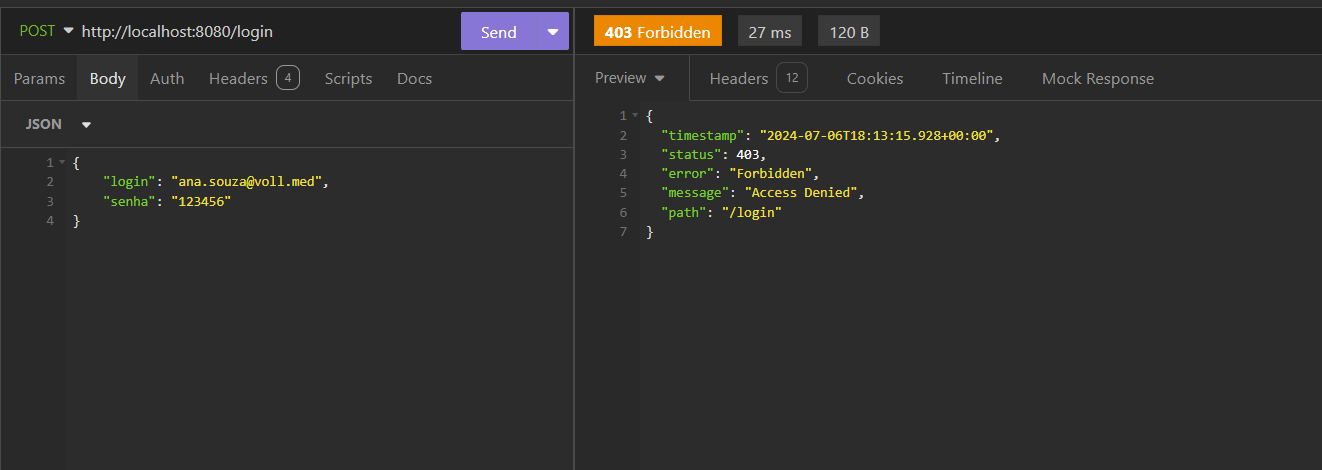Open the Mock Response tab
Screen dimensions: 1322x470
pos(1097,78)
